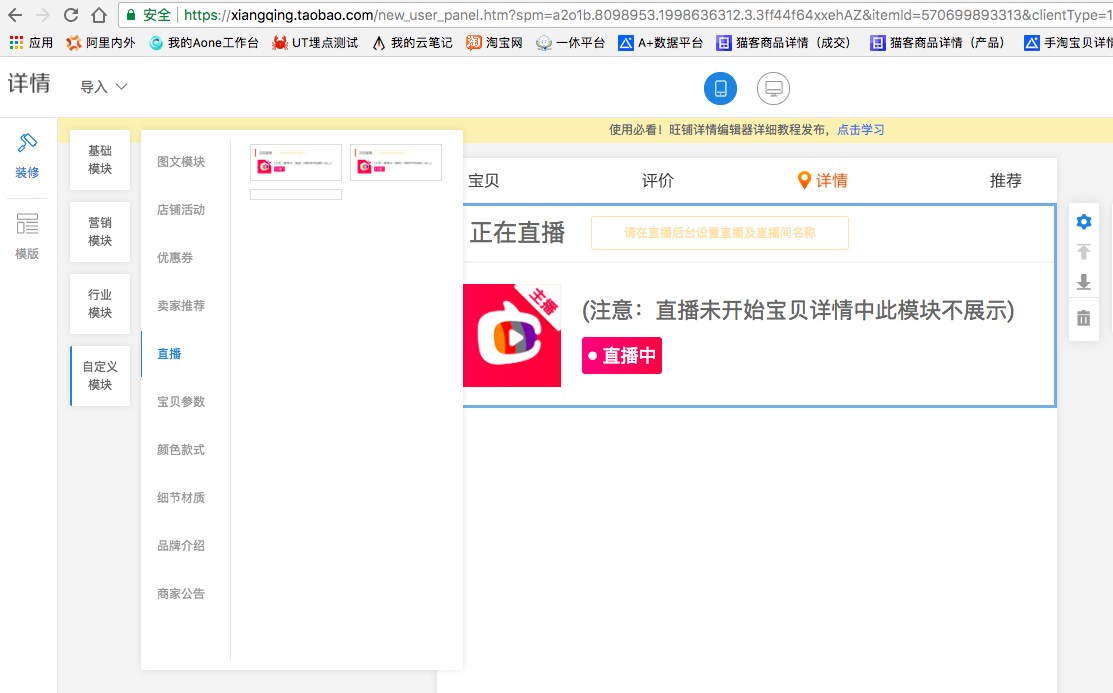Select the 装修 decoration tool icon

pyautogui.click(x=27, y=155)
